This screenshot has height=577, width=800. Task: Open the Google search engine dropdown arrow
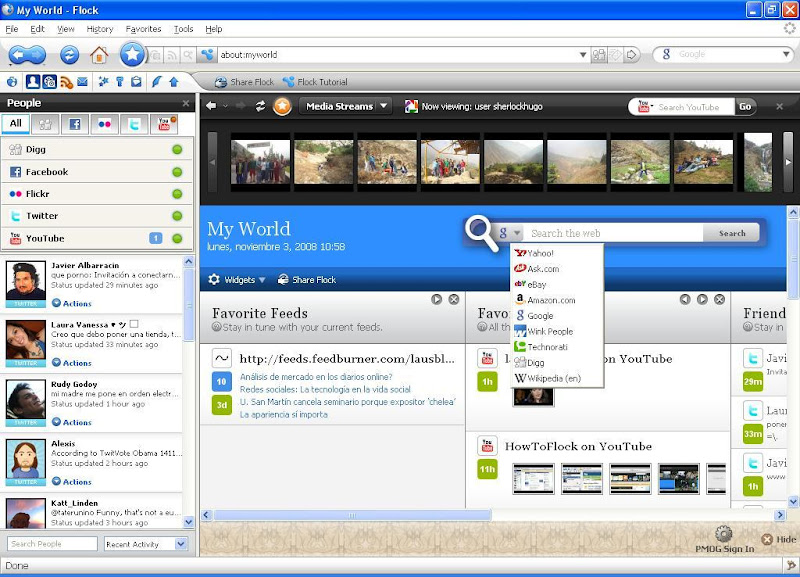point(786,54)
